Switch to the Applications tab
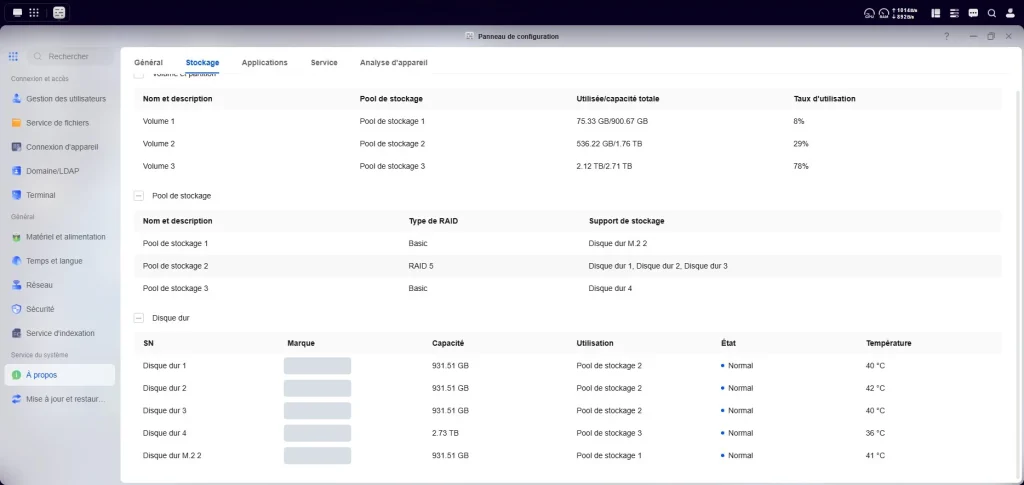This screenshot has height=485, width=1024. [264, 63]
